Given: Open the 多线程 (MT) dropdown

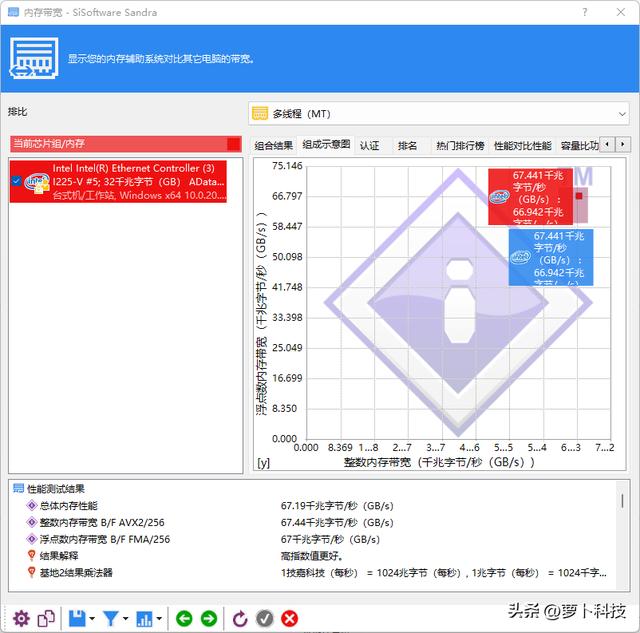Looking at the screenshot, I should click(438, 113).
